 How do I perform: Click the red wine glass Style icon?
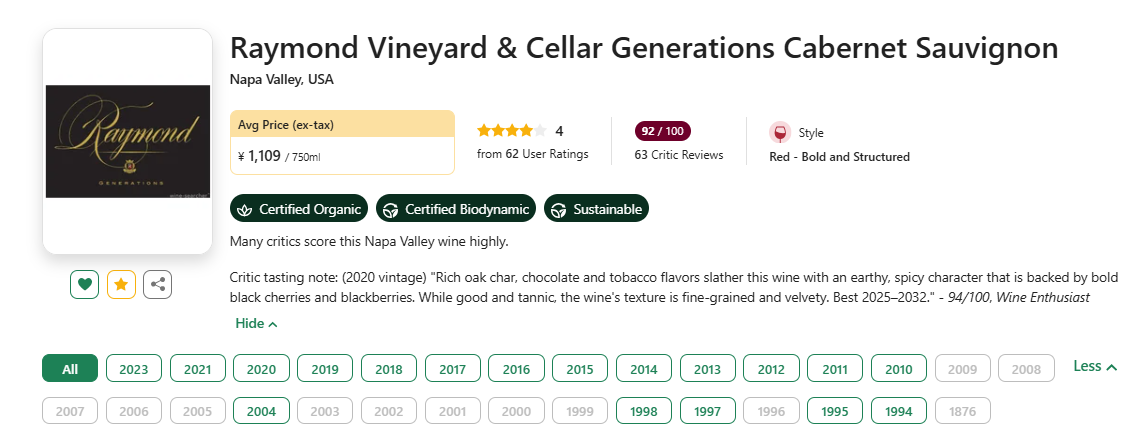[780, 133]
